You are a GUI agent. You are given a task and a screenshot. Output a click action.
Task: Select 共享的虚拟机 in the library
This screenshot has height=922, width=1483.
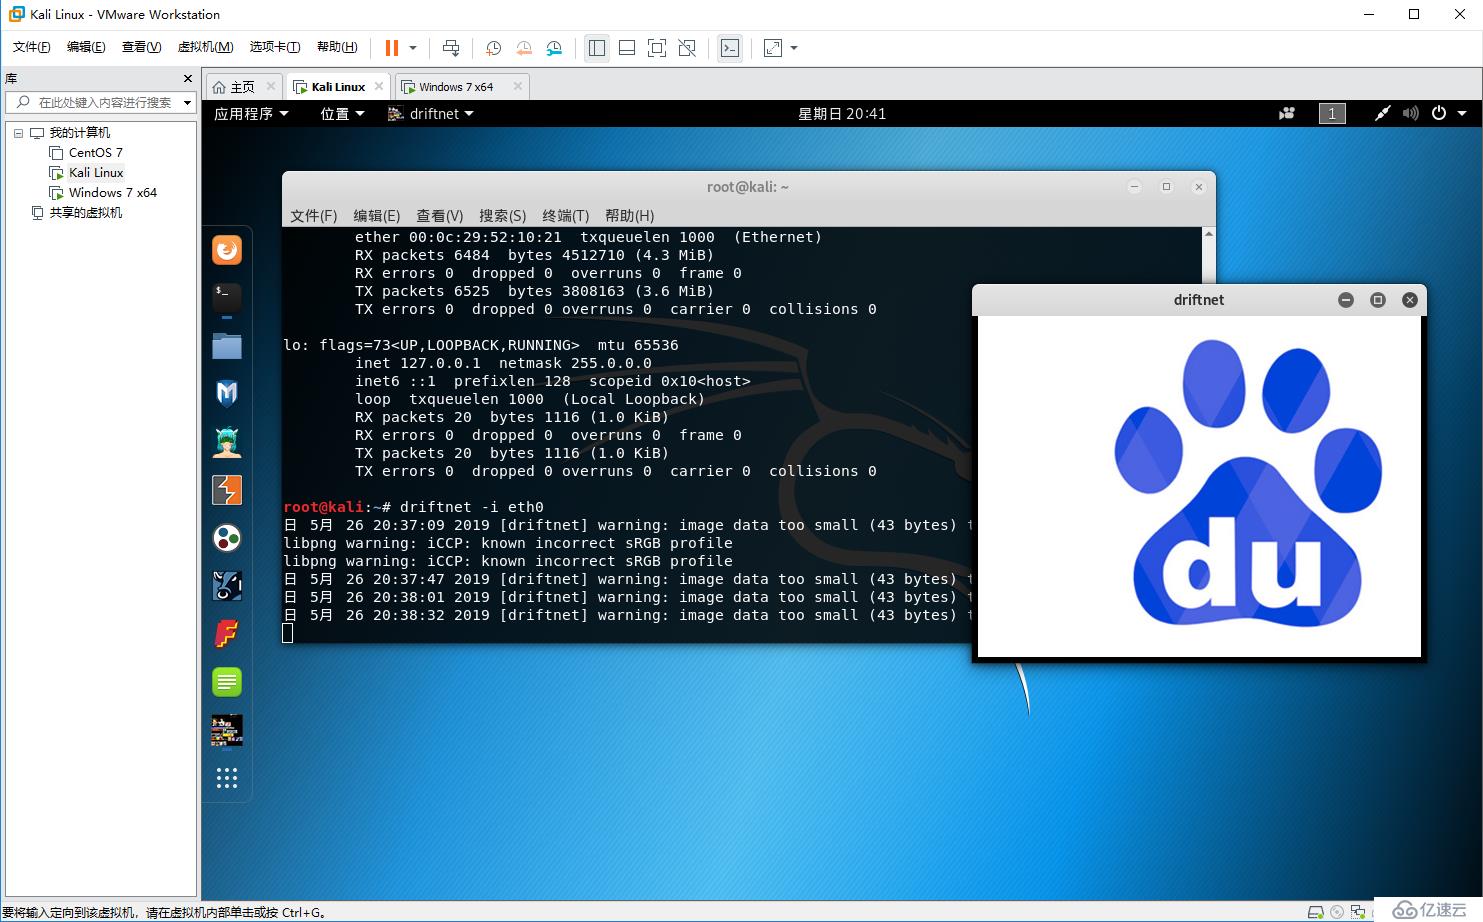[x=85, y=213]
